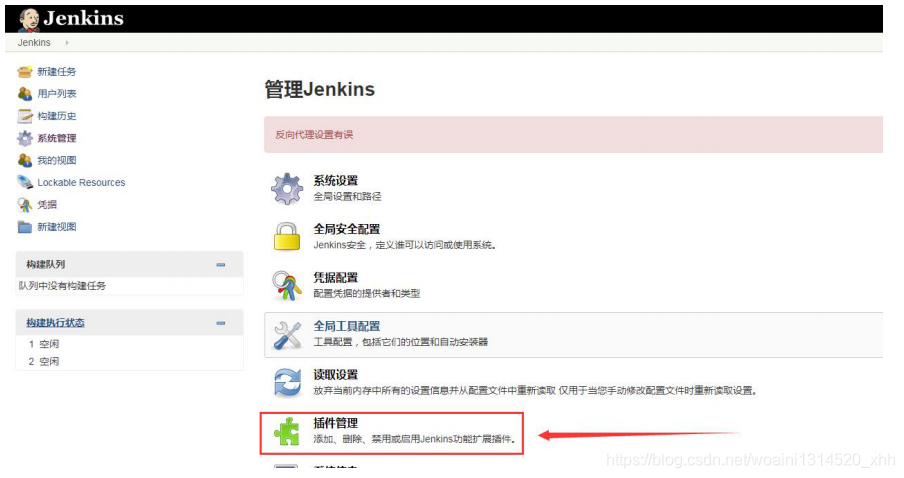Open the 读取设置 link
This screenshot has width=904, height=478.
tap(336, 375)
